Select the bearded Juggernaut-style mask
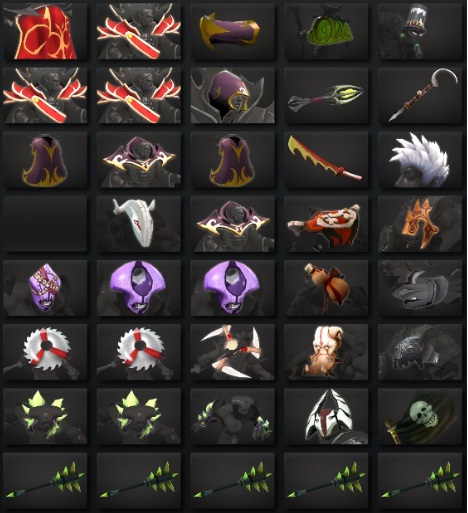 pos(326,352)
